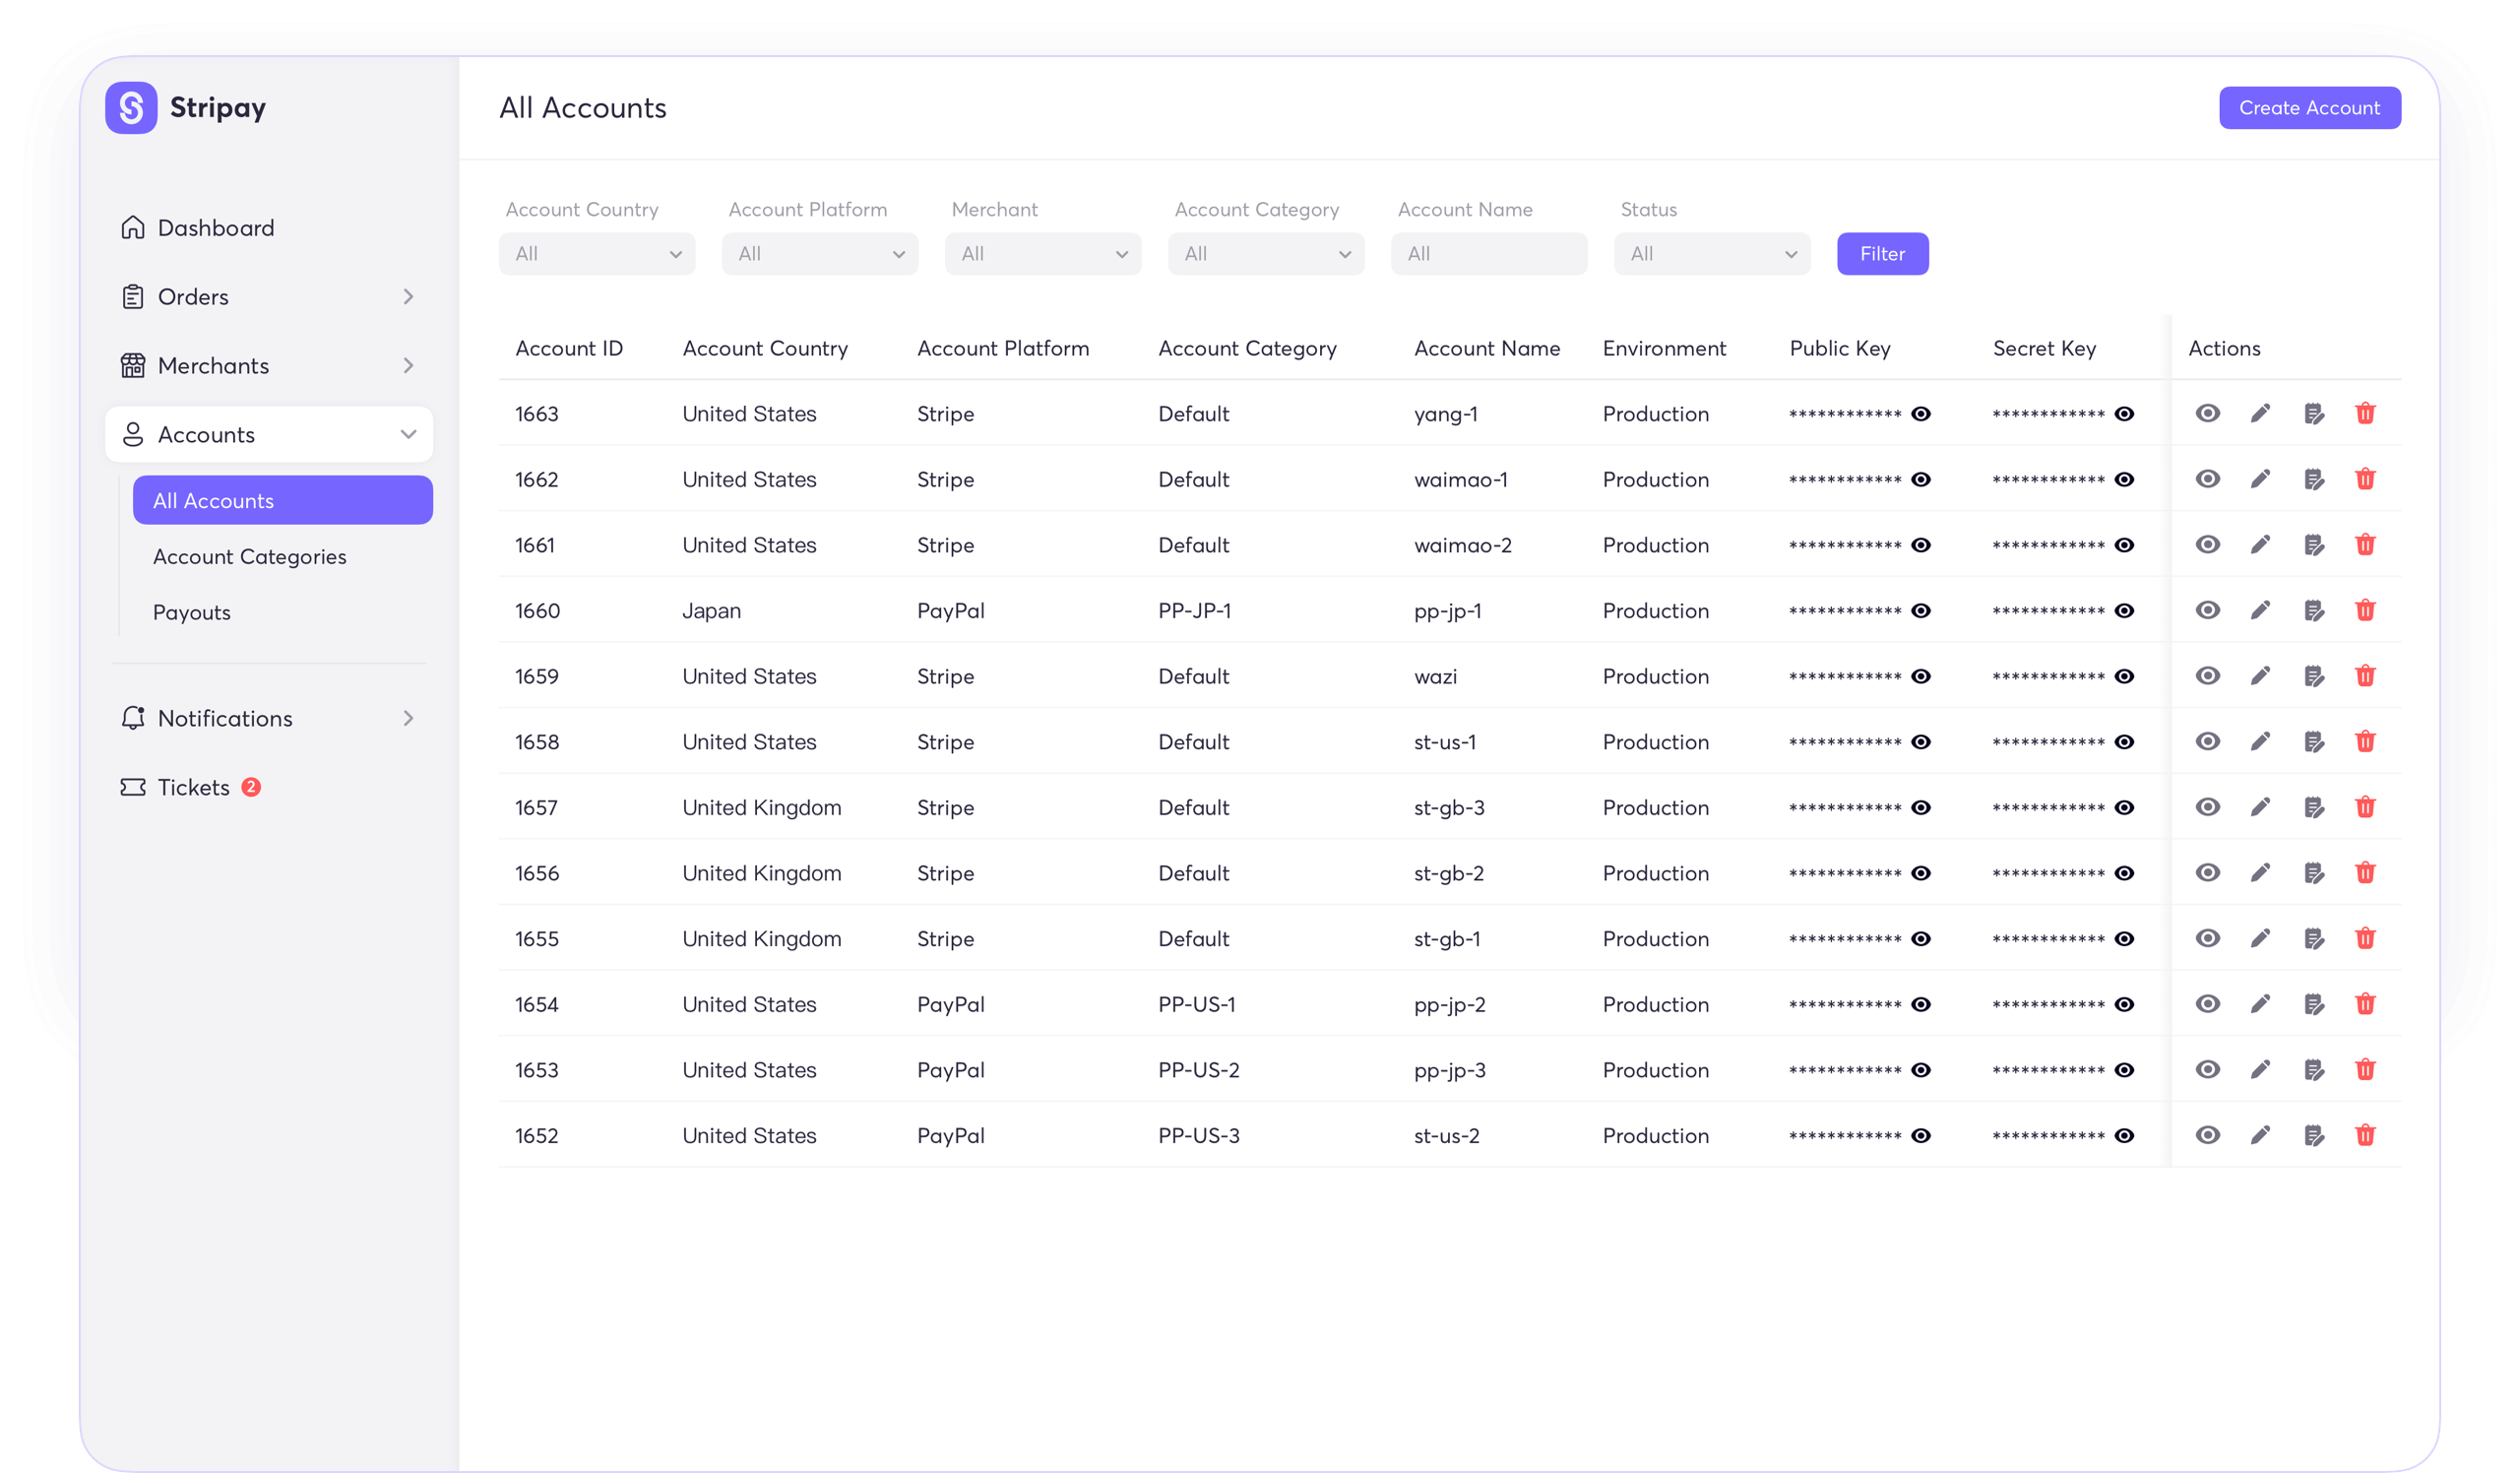View details of account 1663
Image resolution: width=2520 pixels, height=1473 pixels.
click(2207, 413)
